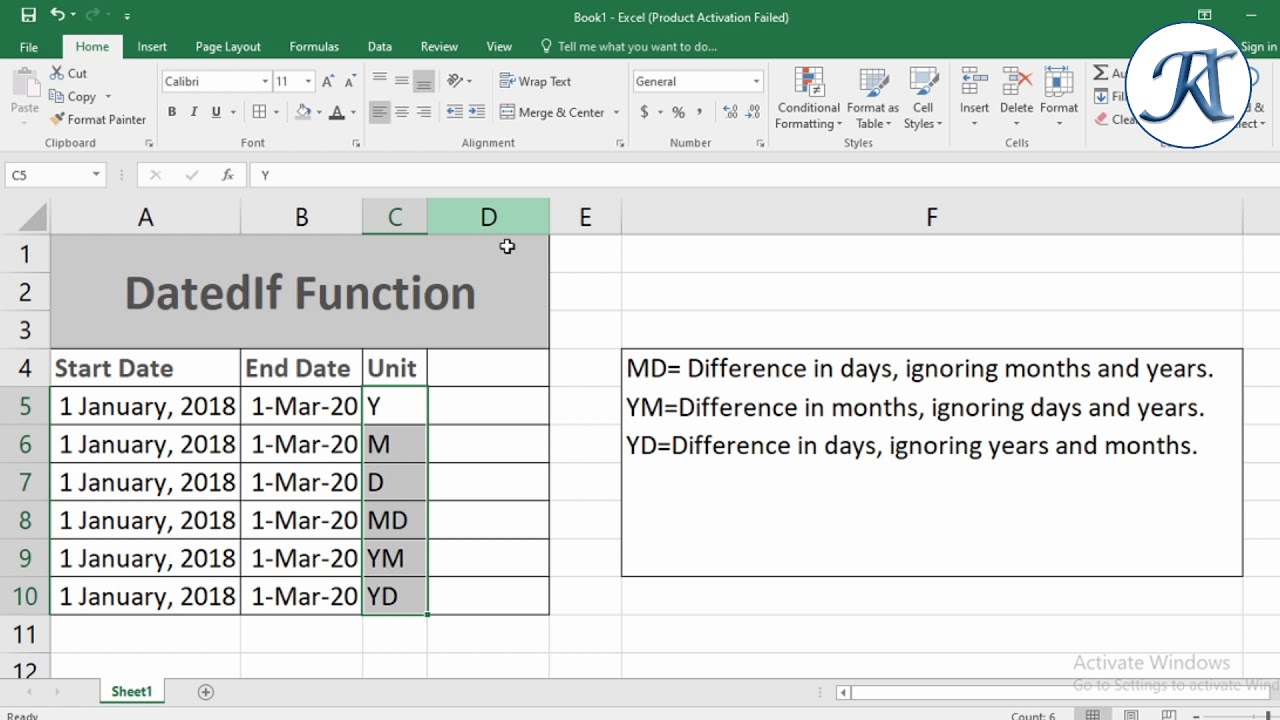Click the Orientation text angle icon
The image size is (1280, 720).
tap(455, 81)
